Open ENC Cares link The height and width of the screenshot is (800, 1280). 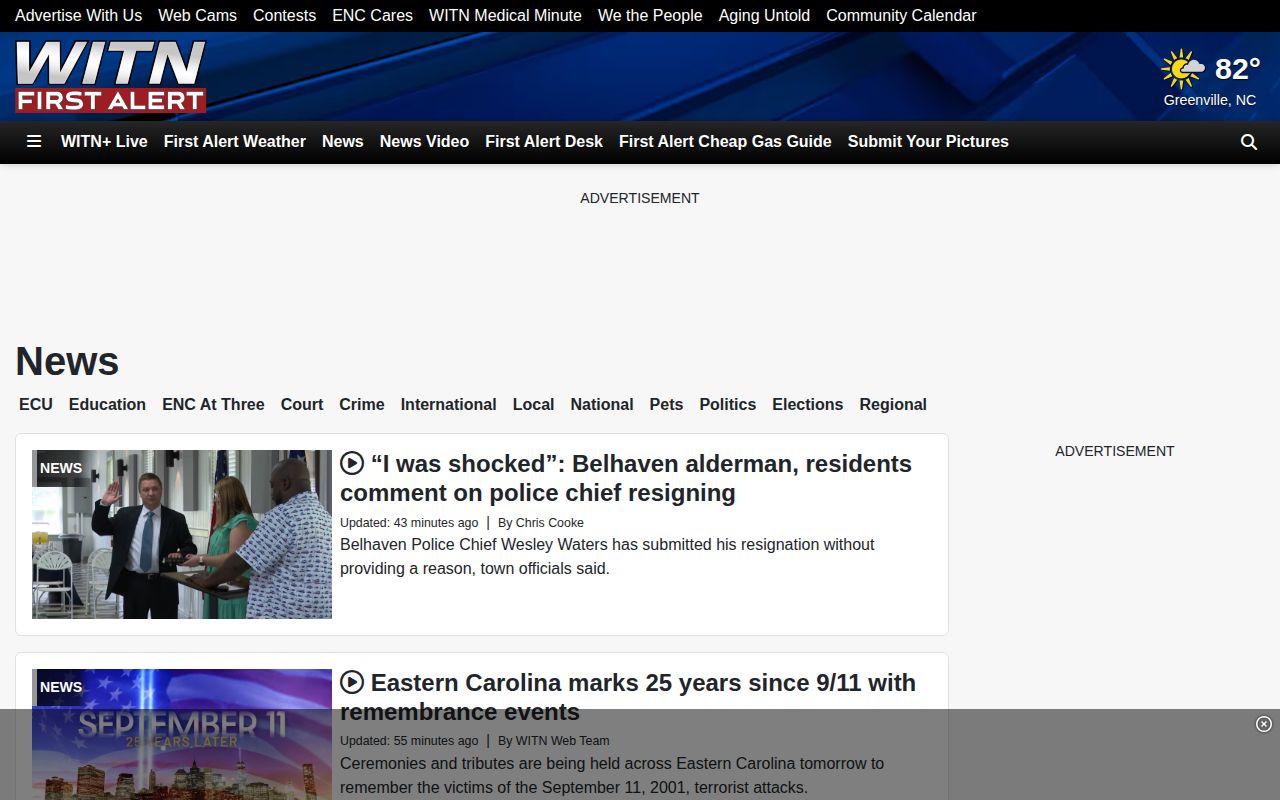coord(372,16)
